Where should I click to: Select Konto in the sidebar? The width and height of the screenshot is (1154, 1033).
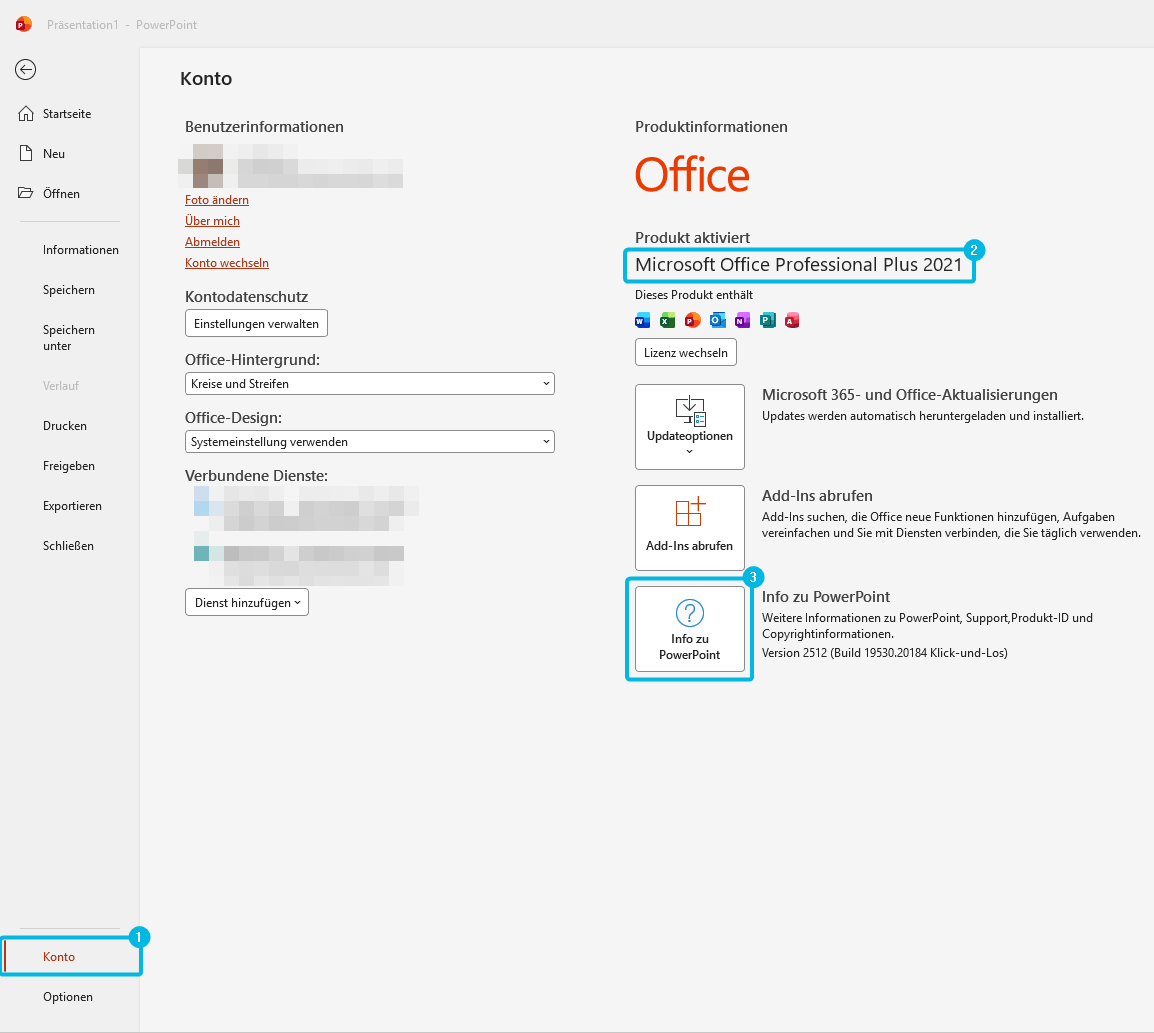[70, 956]
